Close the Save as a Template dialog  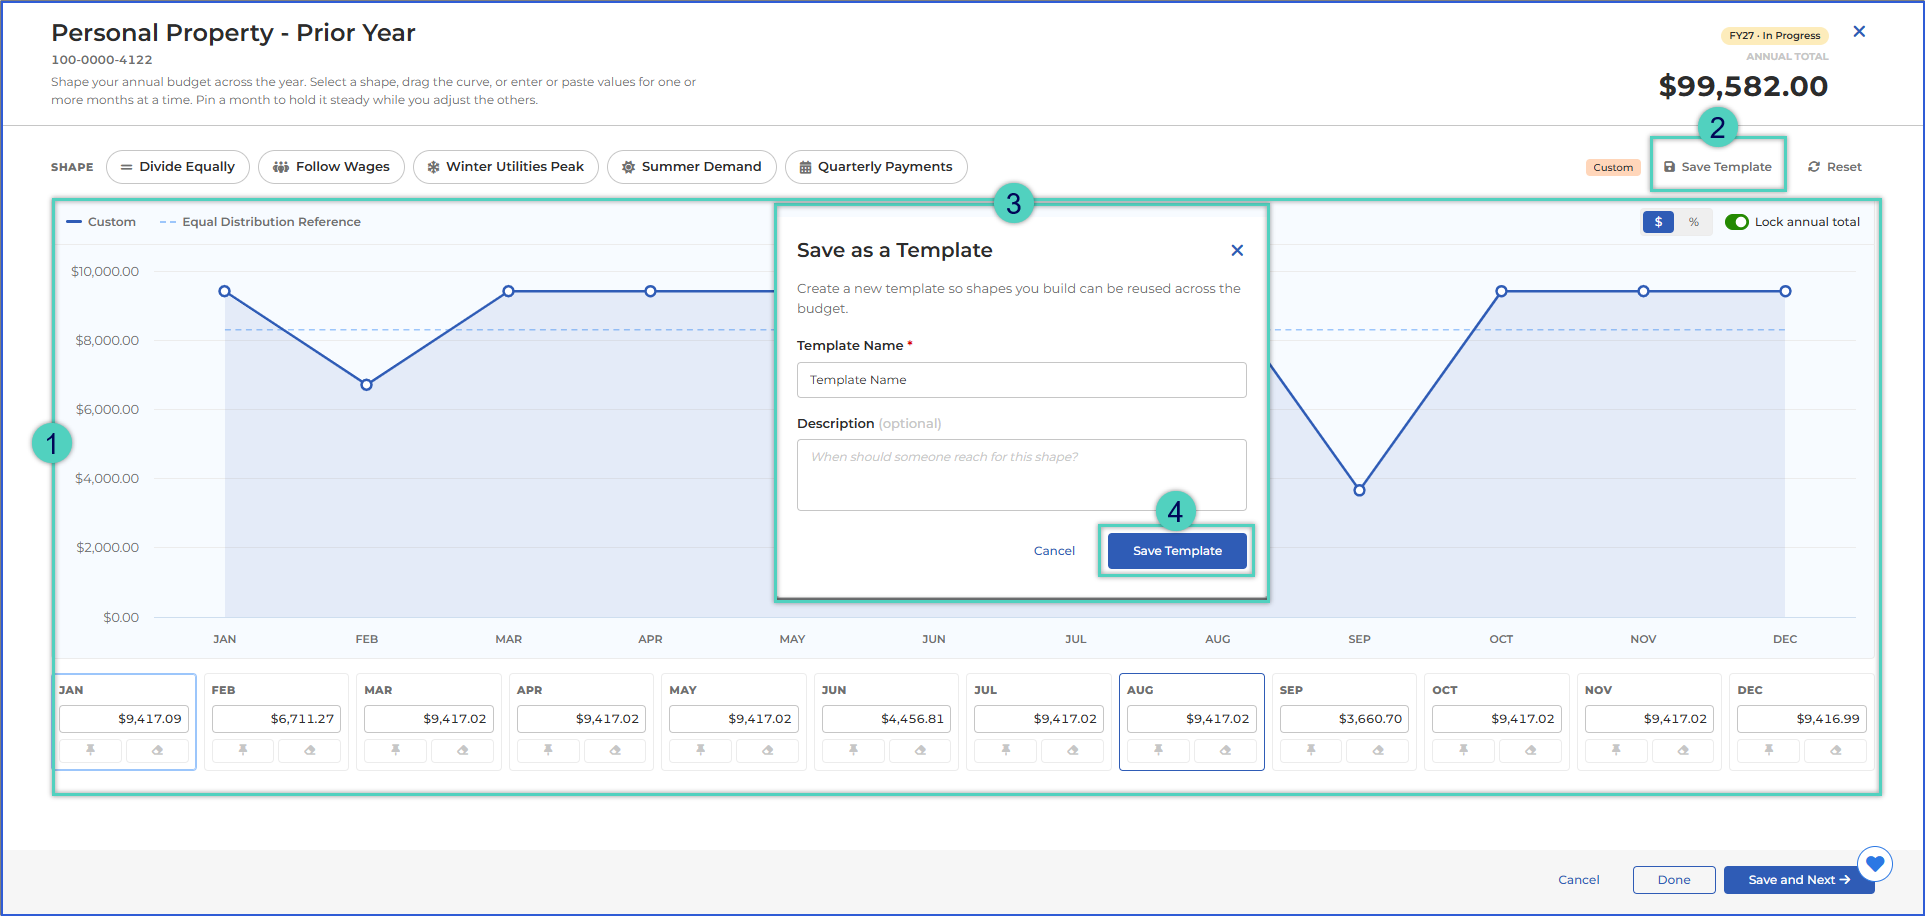pos(1237,251)
